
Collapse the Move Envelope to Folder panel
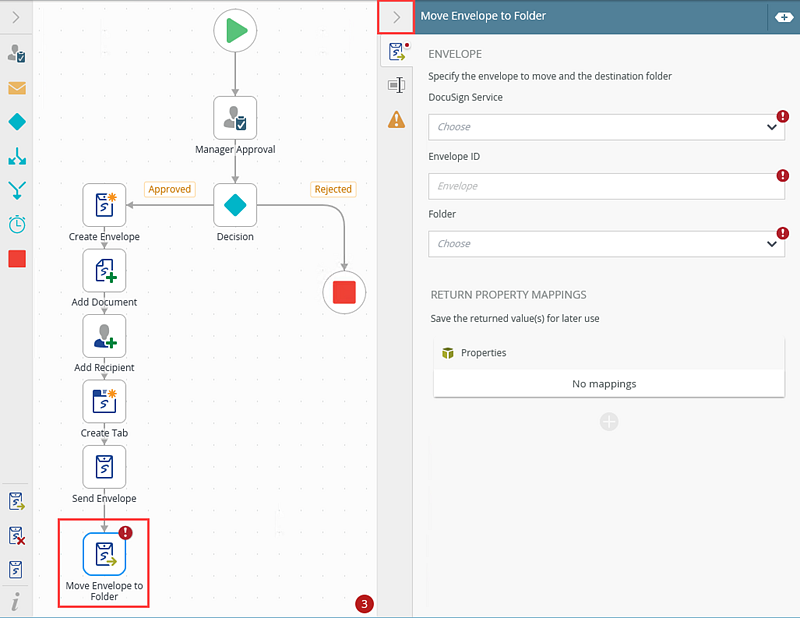[x=396, y=17]
